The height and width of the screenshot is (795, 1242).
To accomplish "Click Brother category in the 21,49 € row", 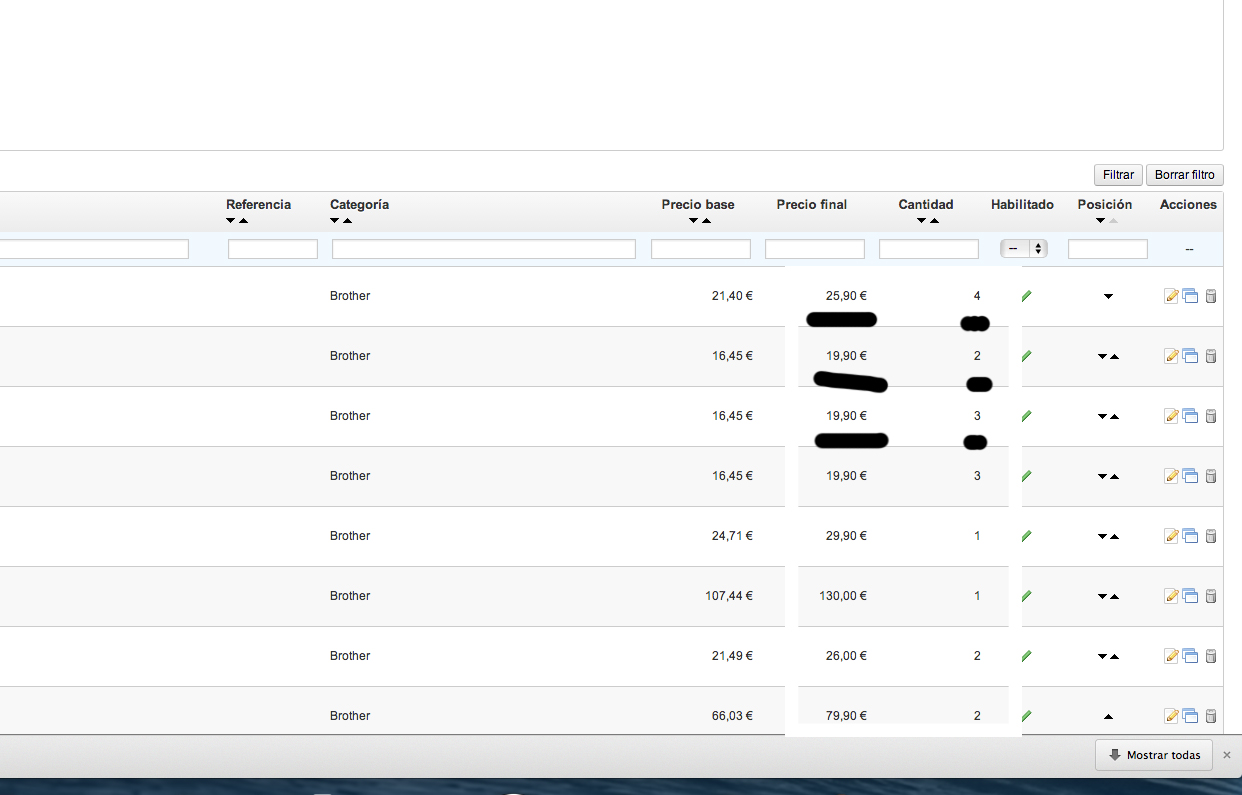I will (x=350, y=656).
